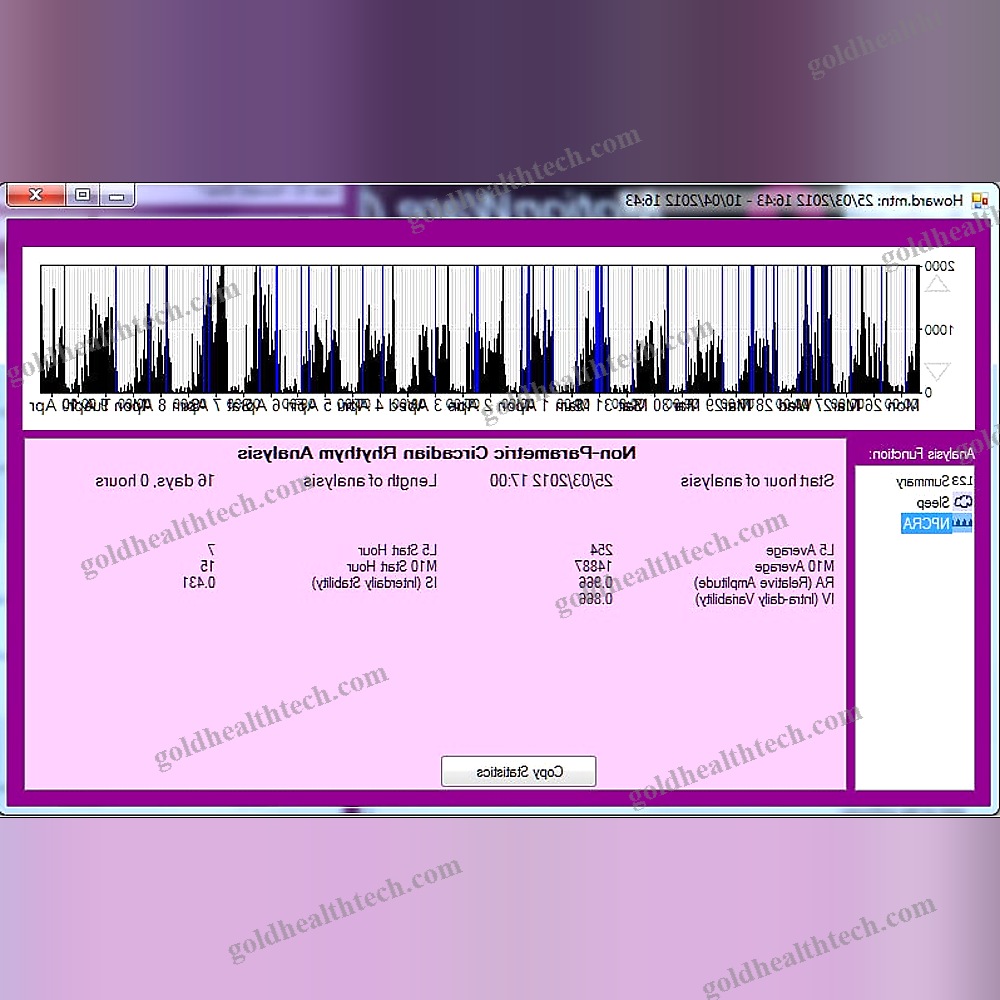Click the 'L5 Start Hour' label
The image size is (1000, 1000).
[397, 550]
